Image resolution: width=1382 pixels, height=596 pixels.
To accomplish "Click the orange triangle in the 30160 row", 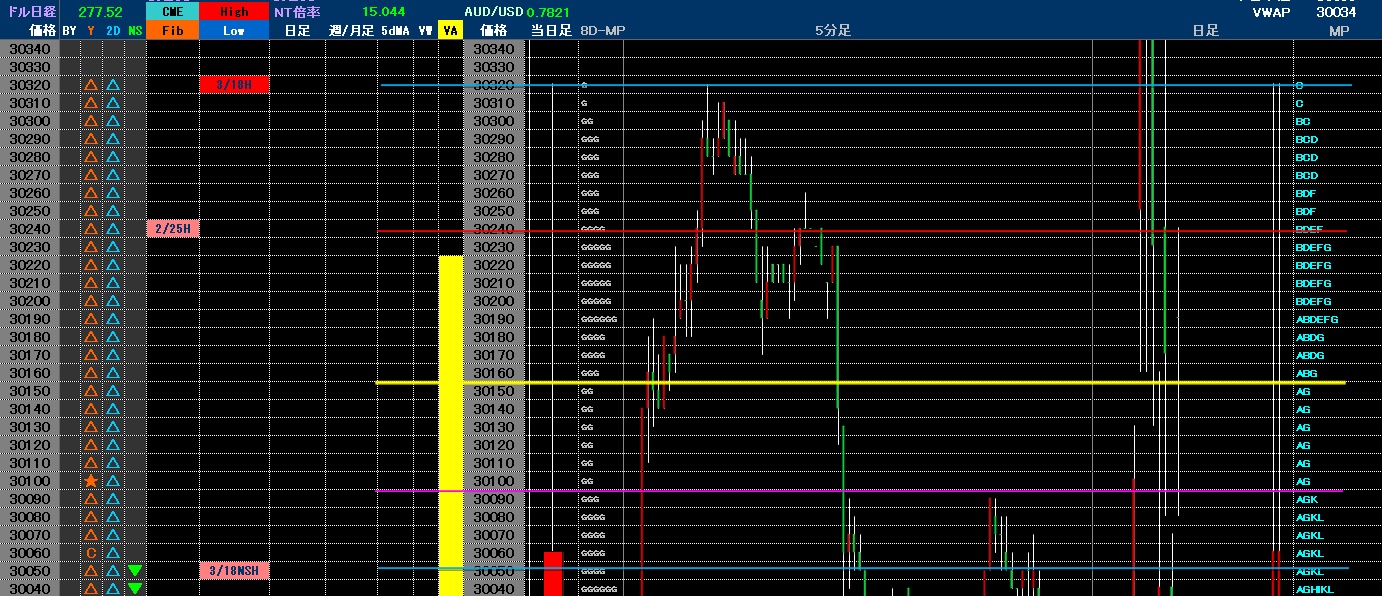I will pos(91,373).
